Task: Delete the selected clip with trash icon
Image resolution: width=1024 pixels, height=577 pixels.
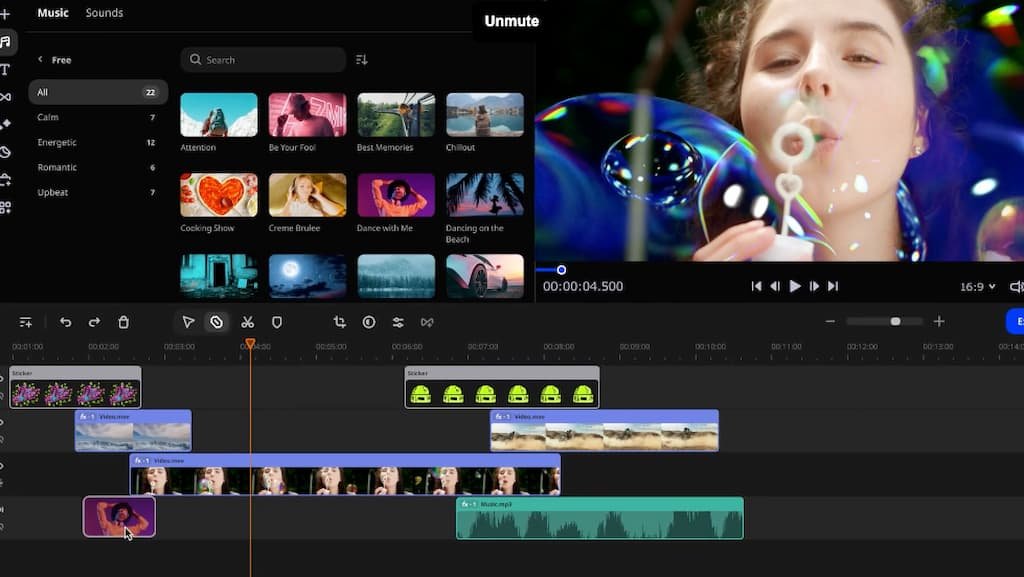Action: 123,322
